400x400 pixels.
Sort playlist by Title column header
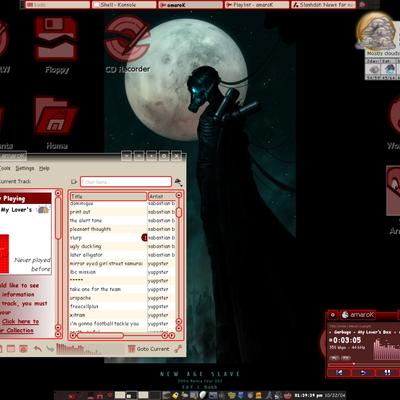tap(108, 196)
